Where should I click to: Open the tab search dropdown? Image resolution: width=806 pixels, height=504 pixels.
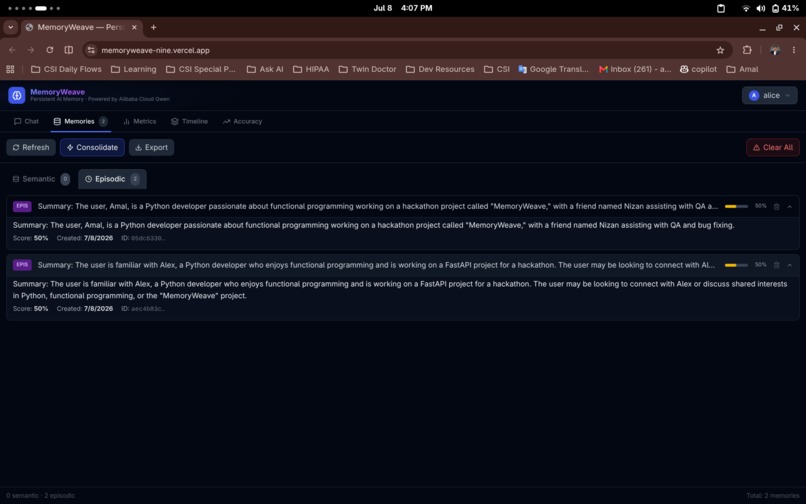(10, 27)
